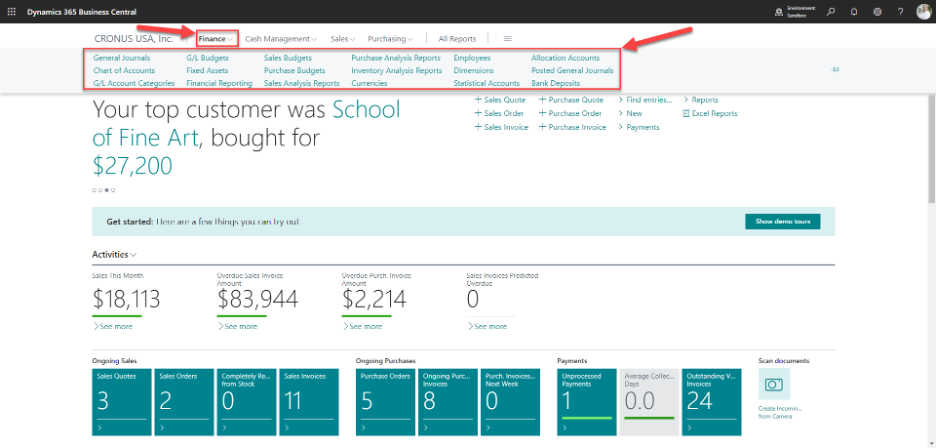Open the app launcher waffle icon
Screen dimensions: 936x448
coord(11,10)
